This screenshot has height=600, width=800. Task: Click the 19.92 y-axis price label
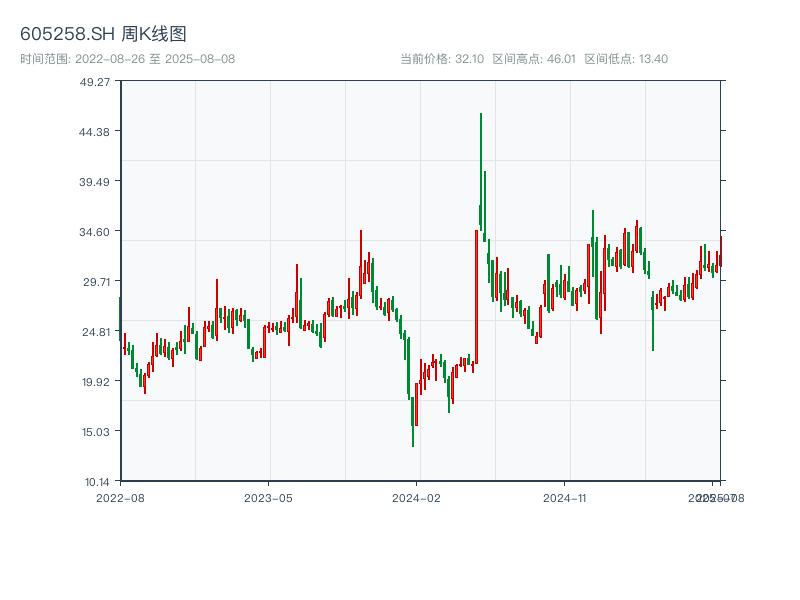click(x=96, y=382)
